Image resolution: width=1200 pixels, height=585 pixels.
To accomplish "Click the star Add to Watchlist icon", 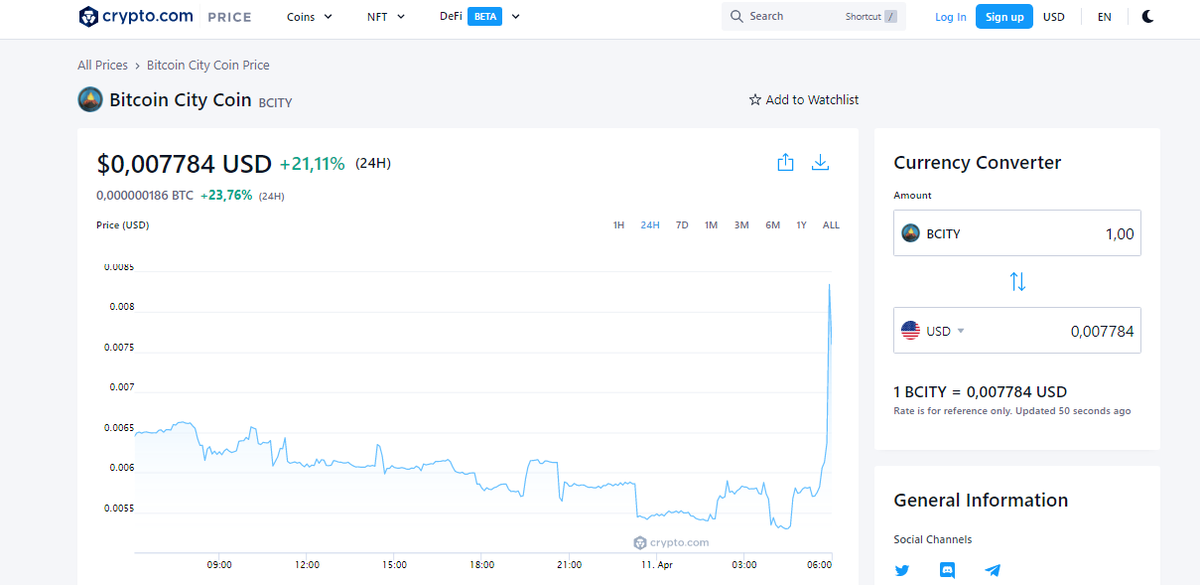I will (x=755, y=100).
